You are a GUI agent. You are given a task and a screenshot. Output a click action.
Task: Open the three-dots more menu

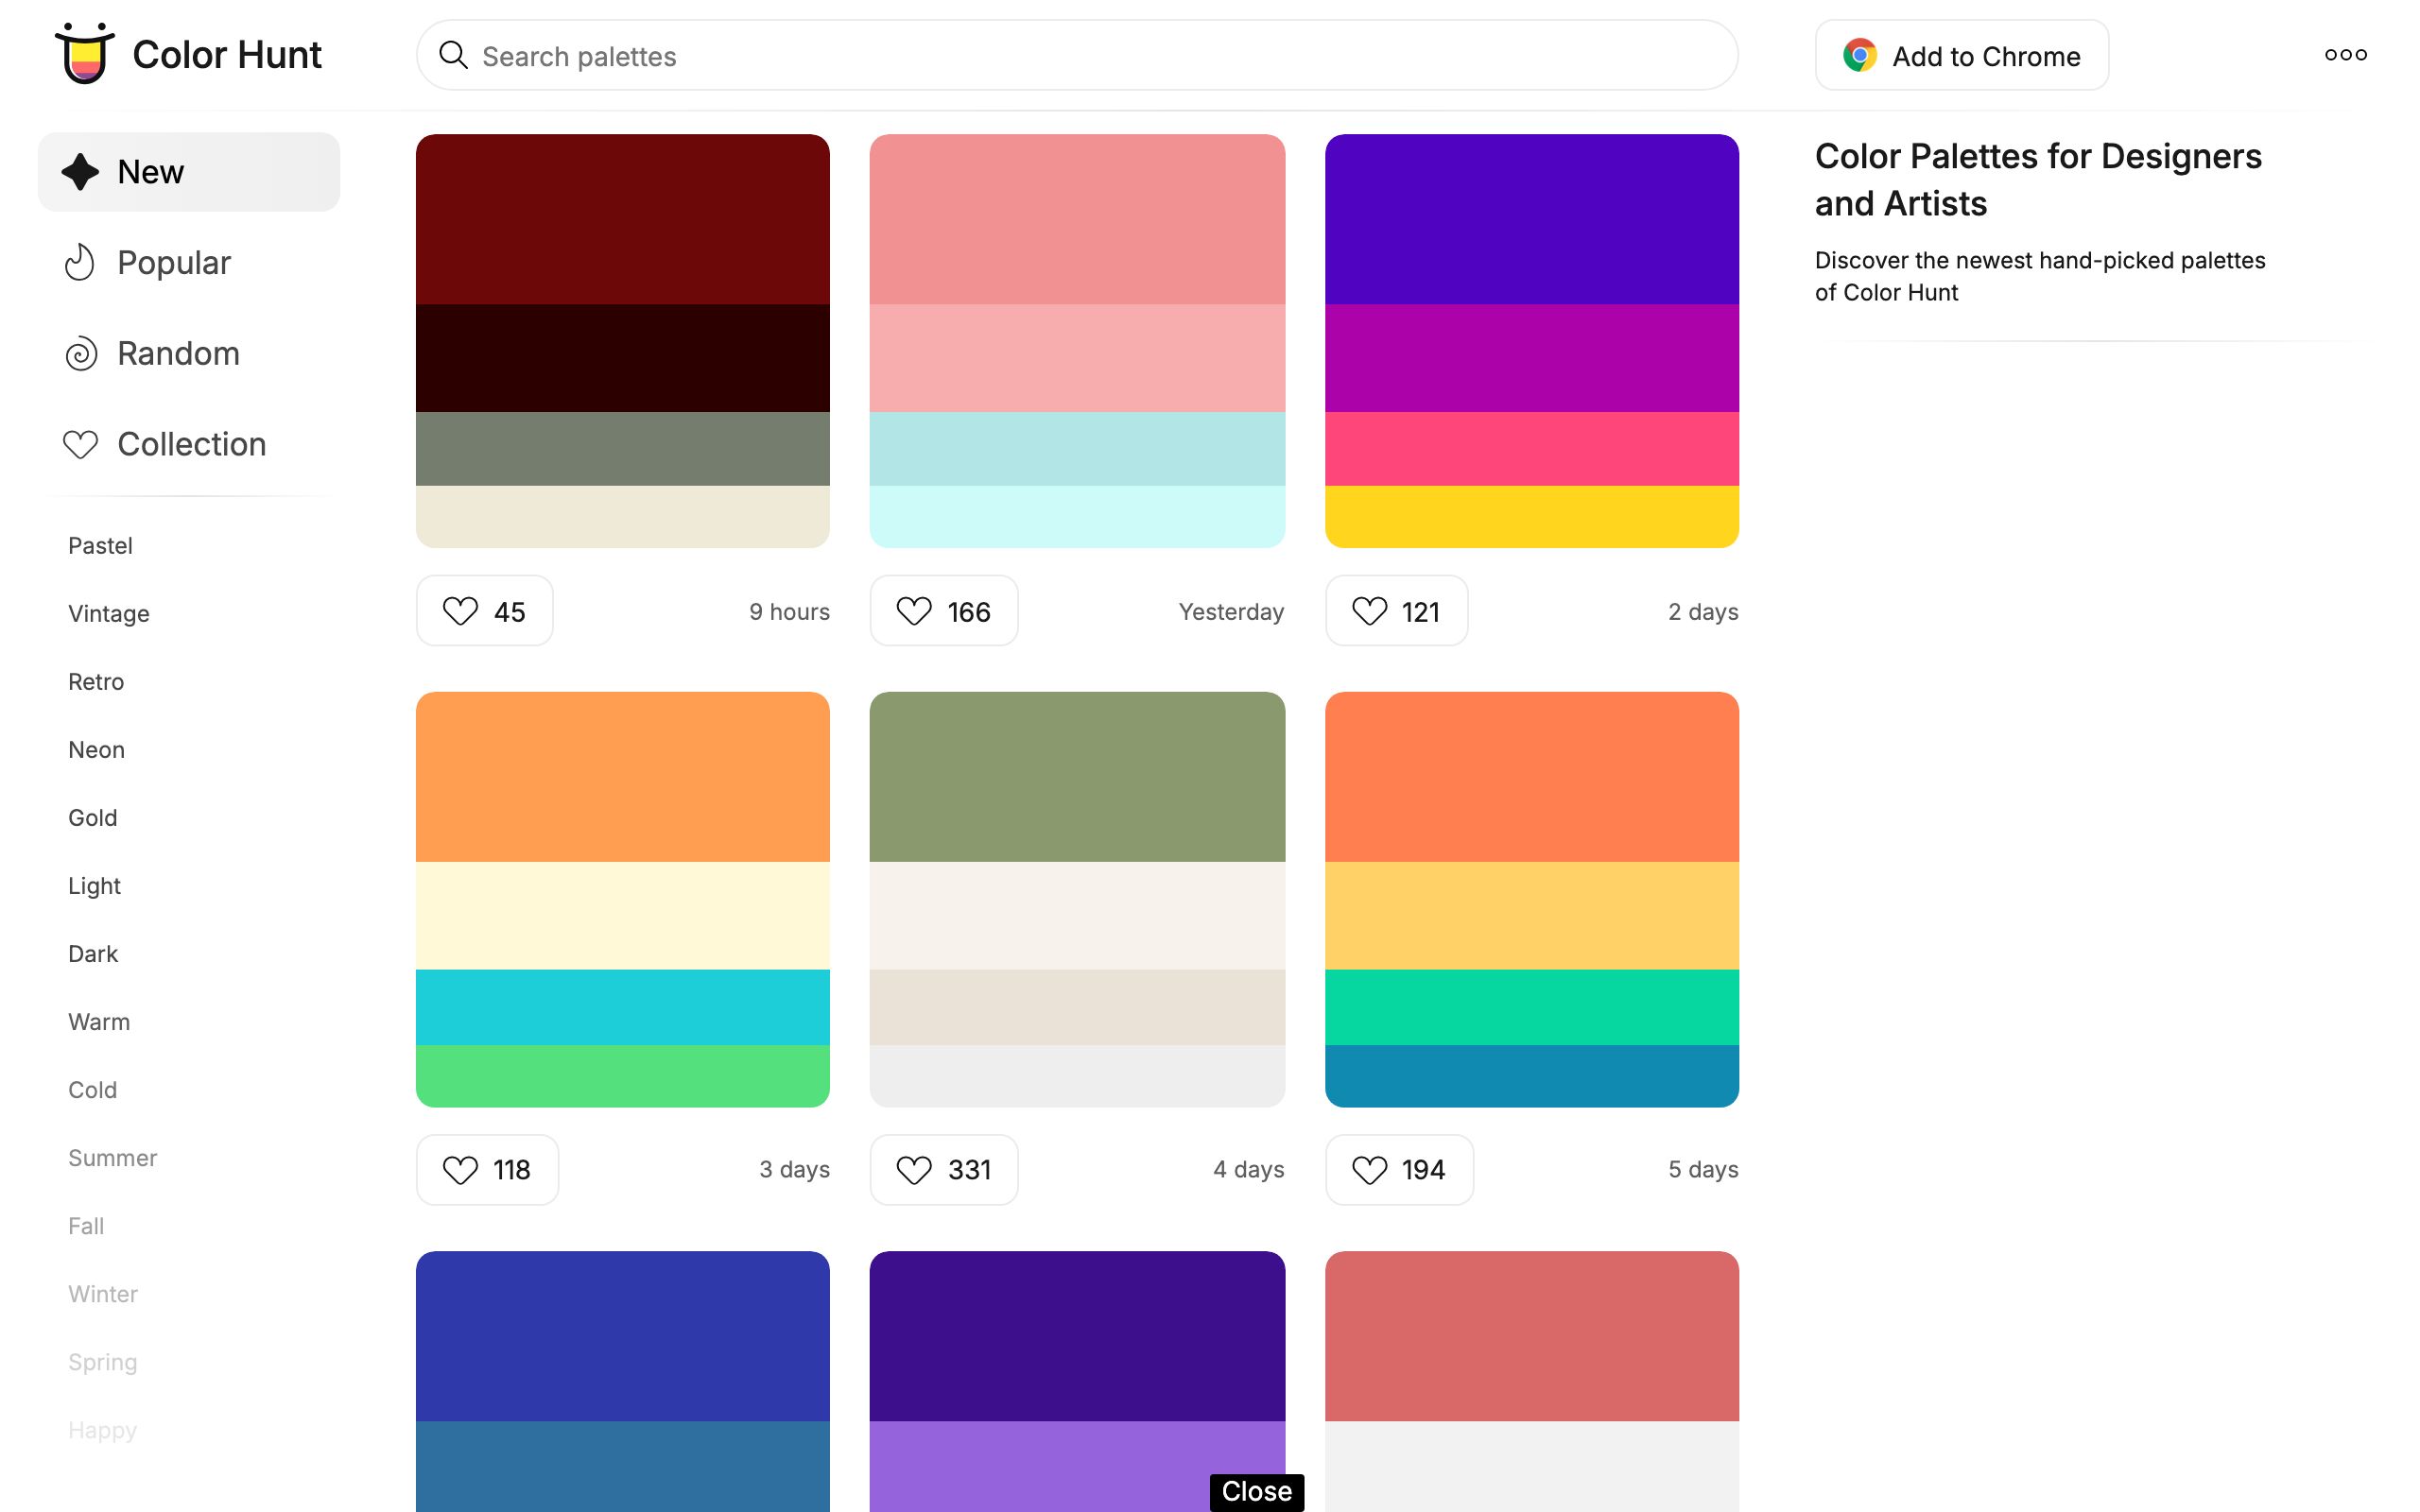[x=2345, y=55]
